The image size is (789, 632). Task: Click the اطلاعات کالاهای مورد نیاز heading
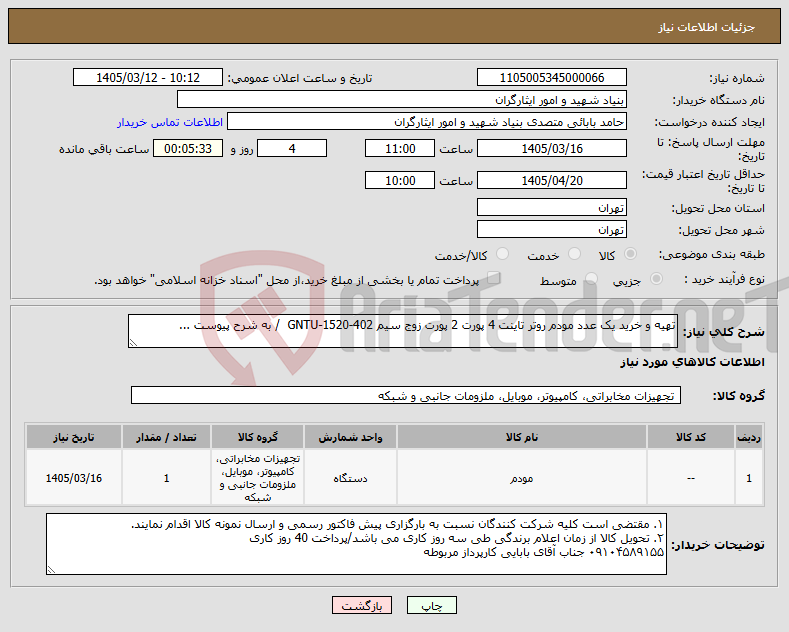click(692, 362)
